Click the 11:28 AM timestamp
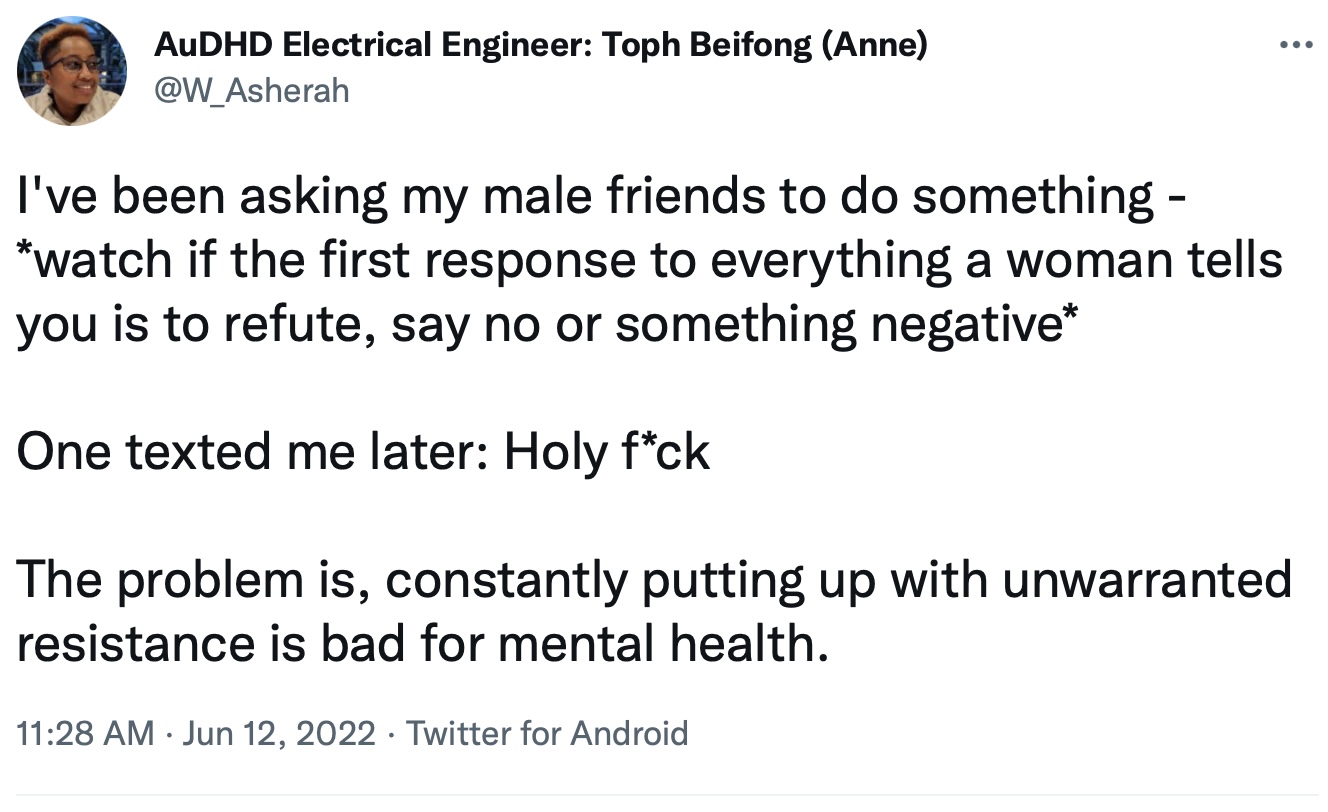The width and height of the screenshot is (1328, 812). click(86, 734)
